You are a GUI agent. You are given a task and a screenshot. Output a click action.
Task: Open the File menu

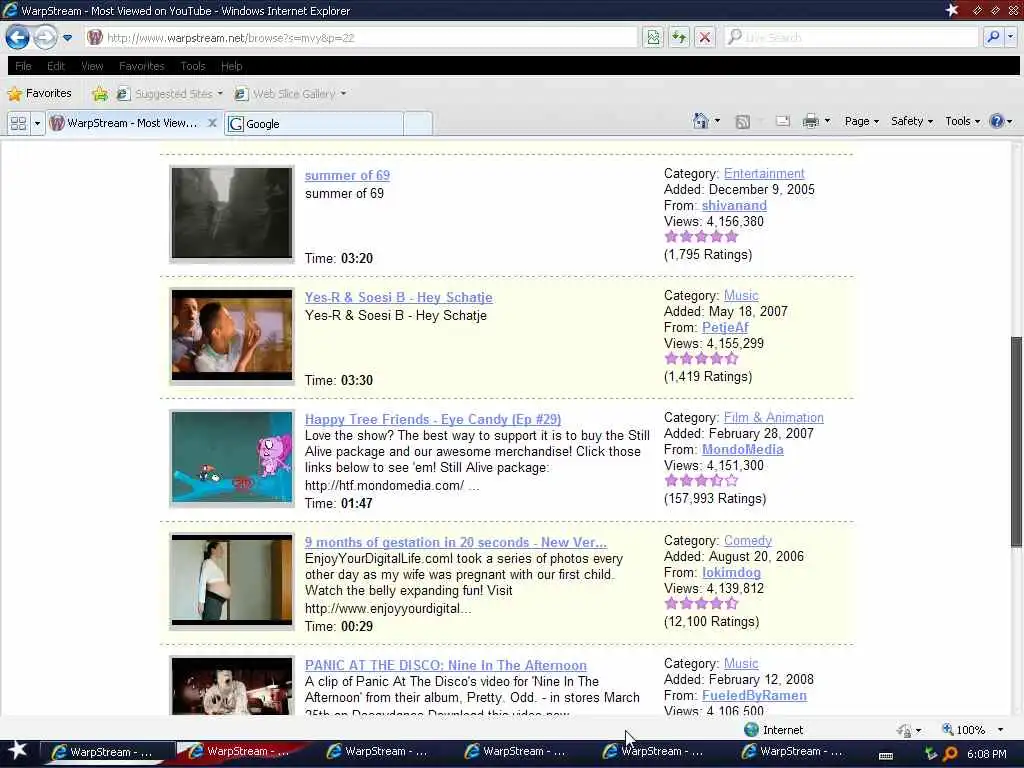tap(23, 66)
